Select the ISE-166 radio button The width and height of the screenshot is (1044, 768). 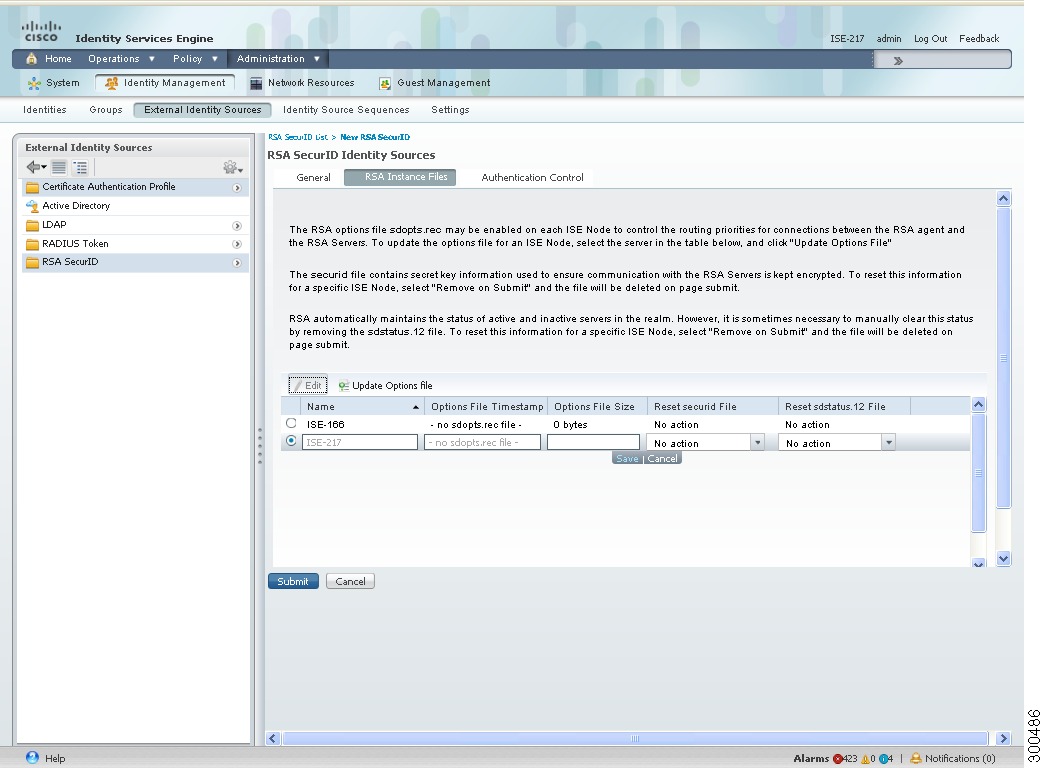tap(291, 423)
